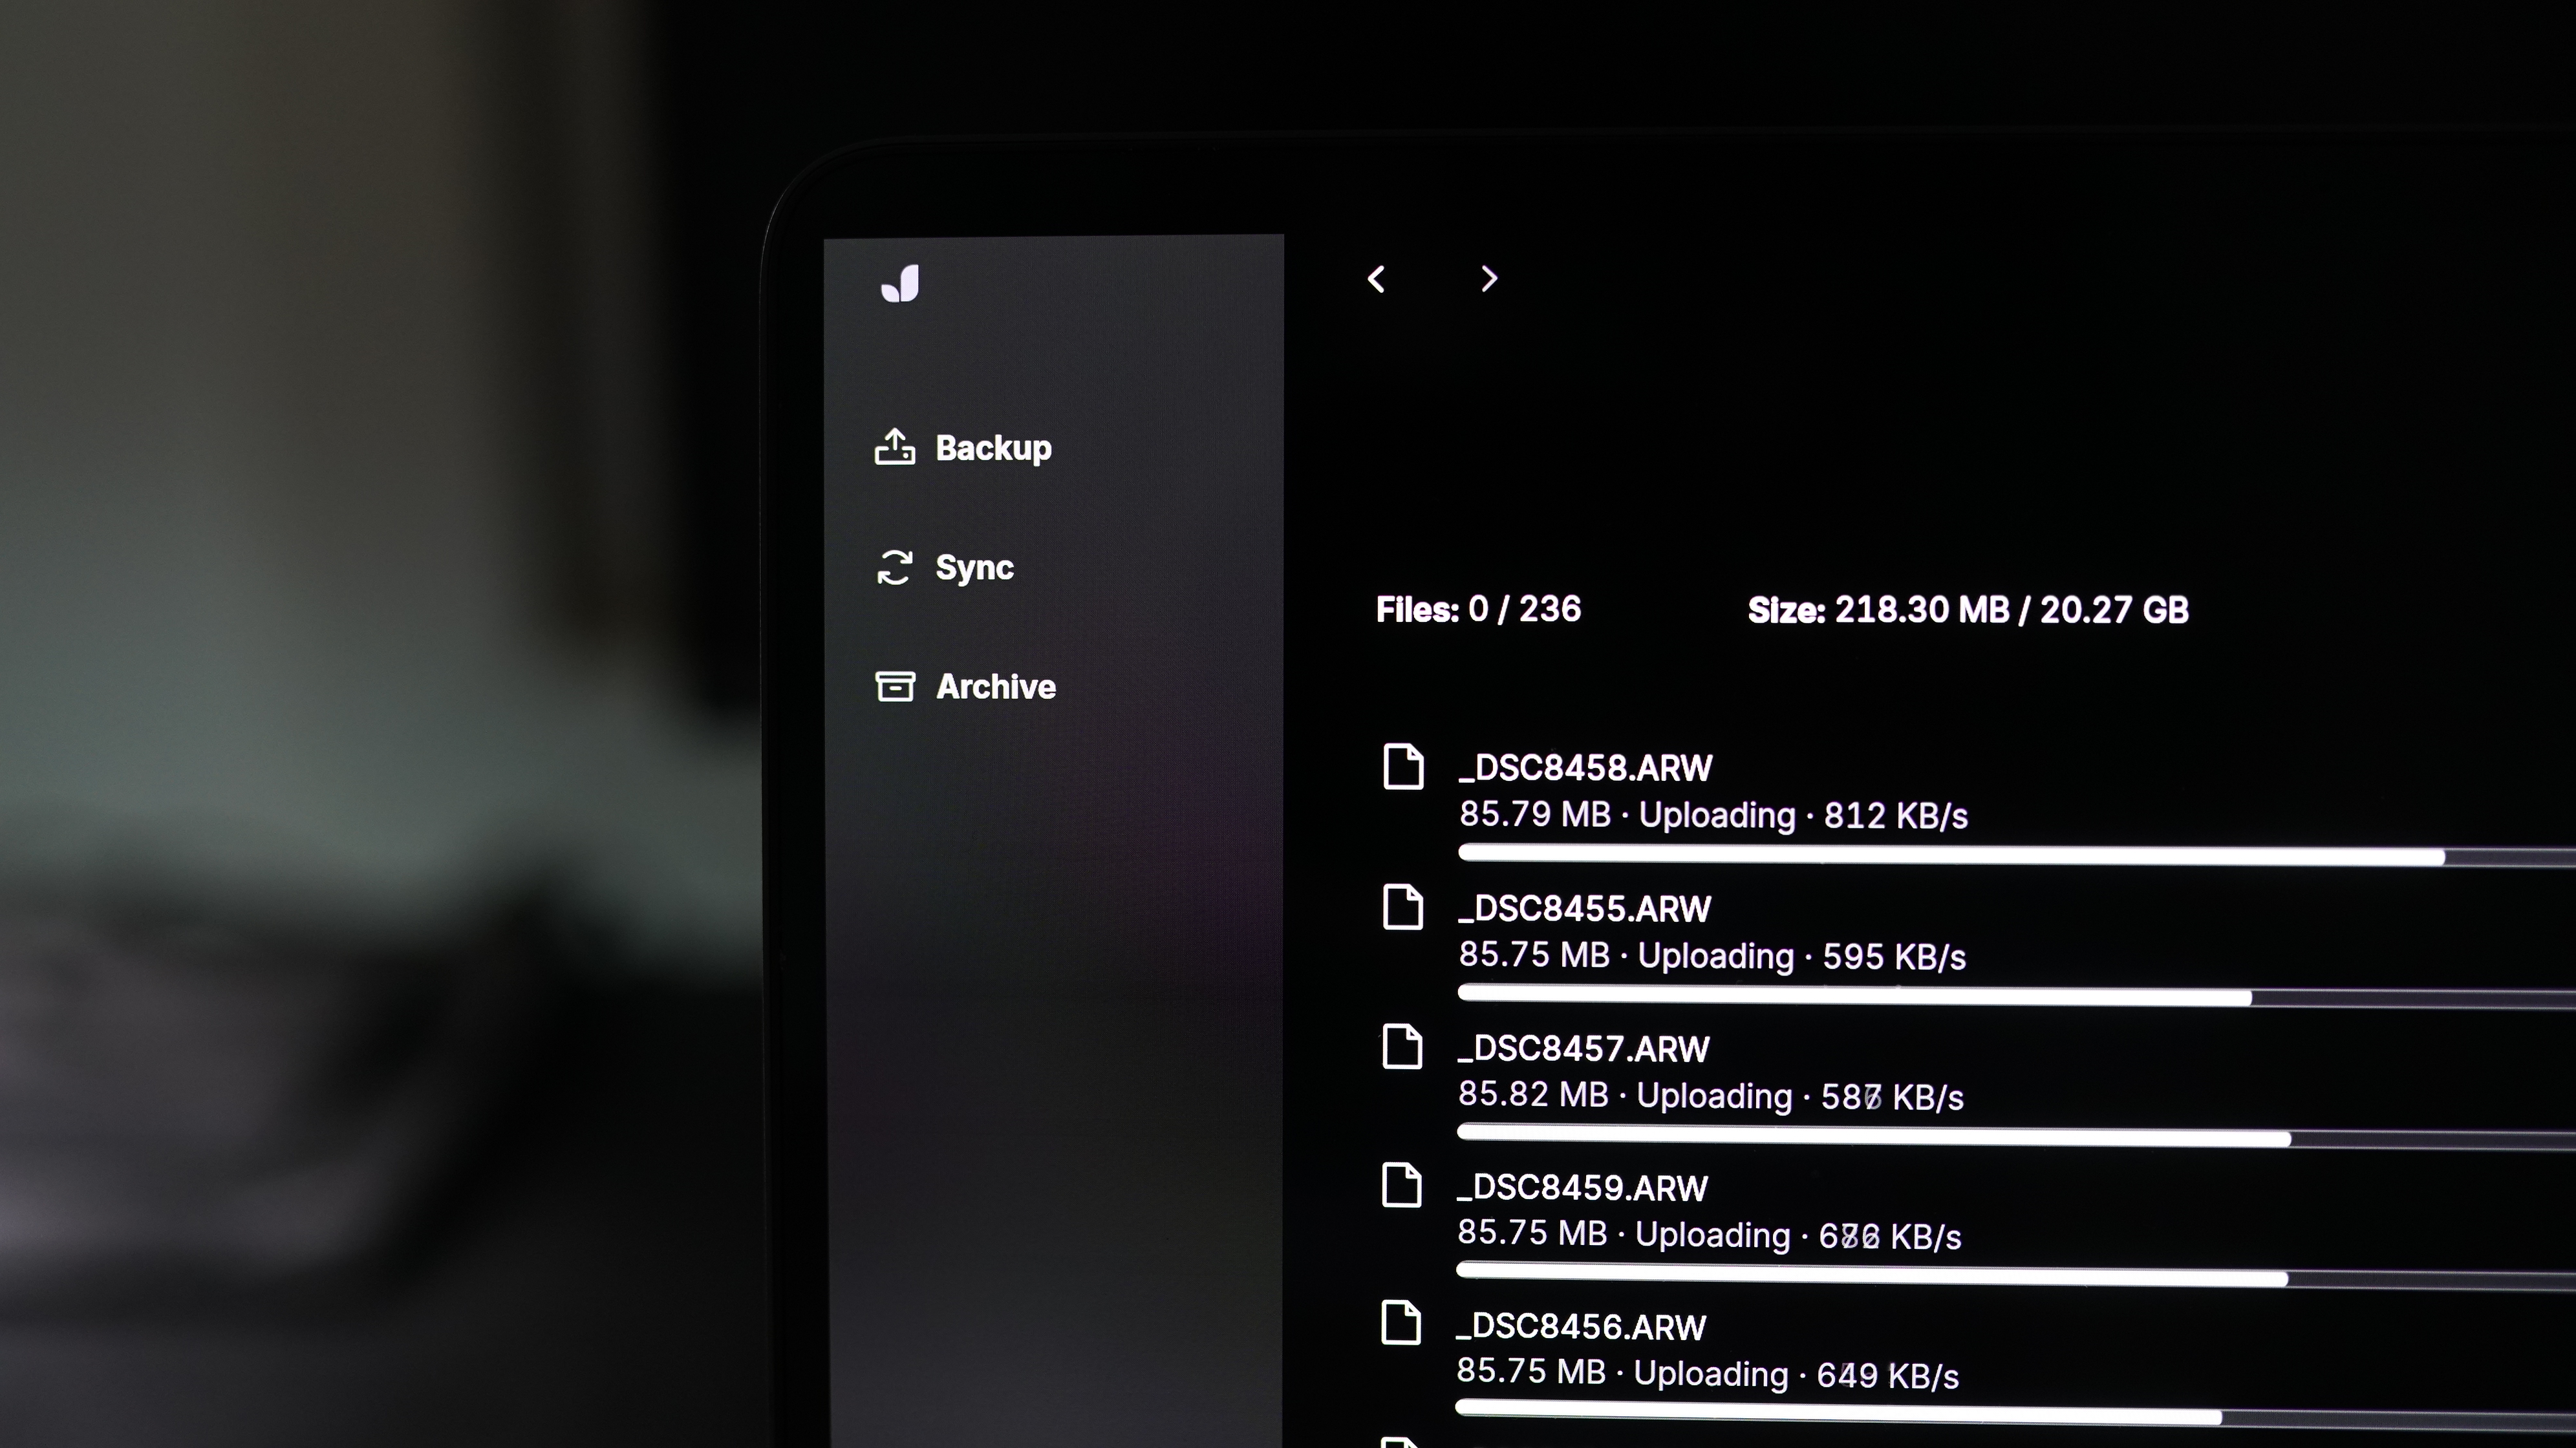This screenshot has width=2576, height=1448.
Task: Go back with the left chevron
Action: pyautogui.click(x=1376, y=279)
